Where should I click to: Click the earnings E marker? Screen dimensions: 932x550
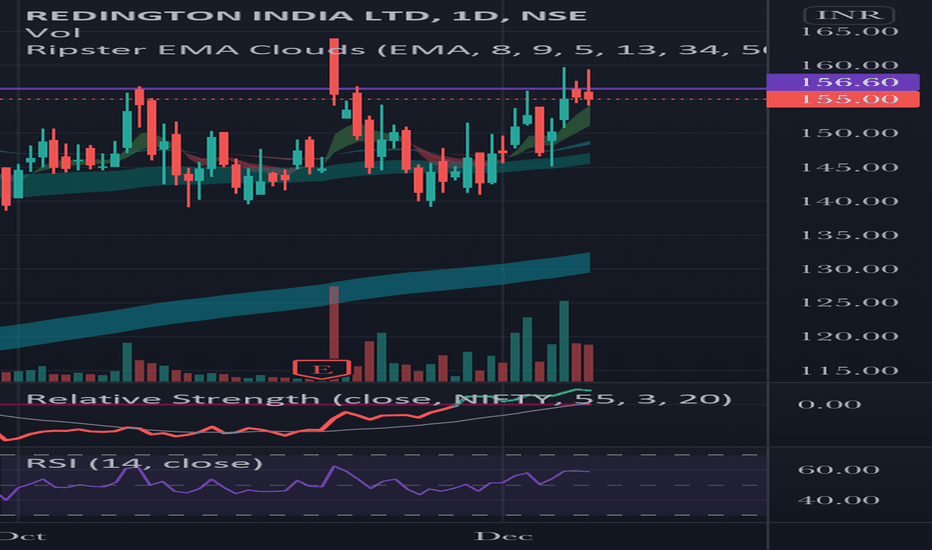click(322, 369)
